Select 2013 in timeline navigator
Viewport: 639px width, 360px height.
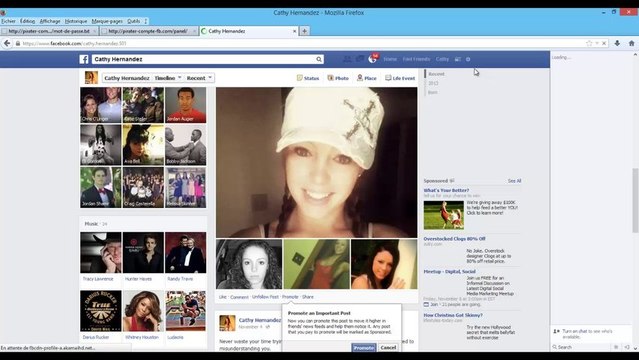(x=433, y=83)
